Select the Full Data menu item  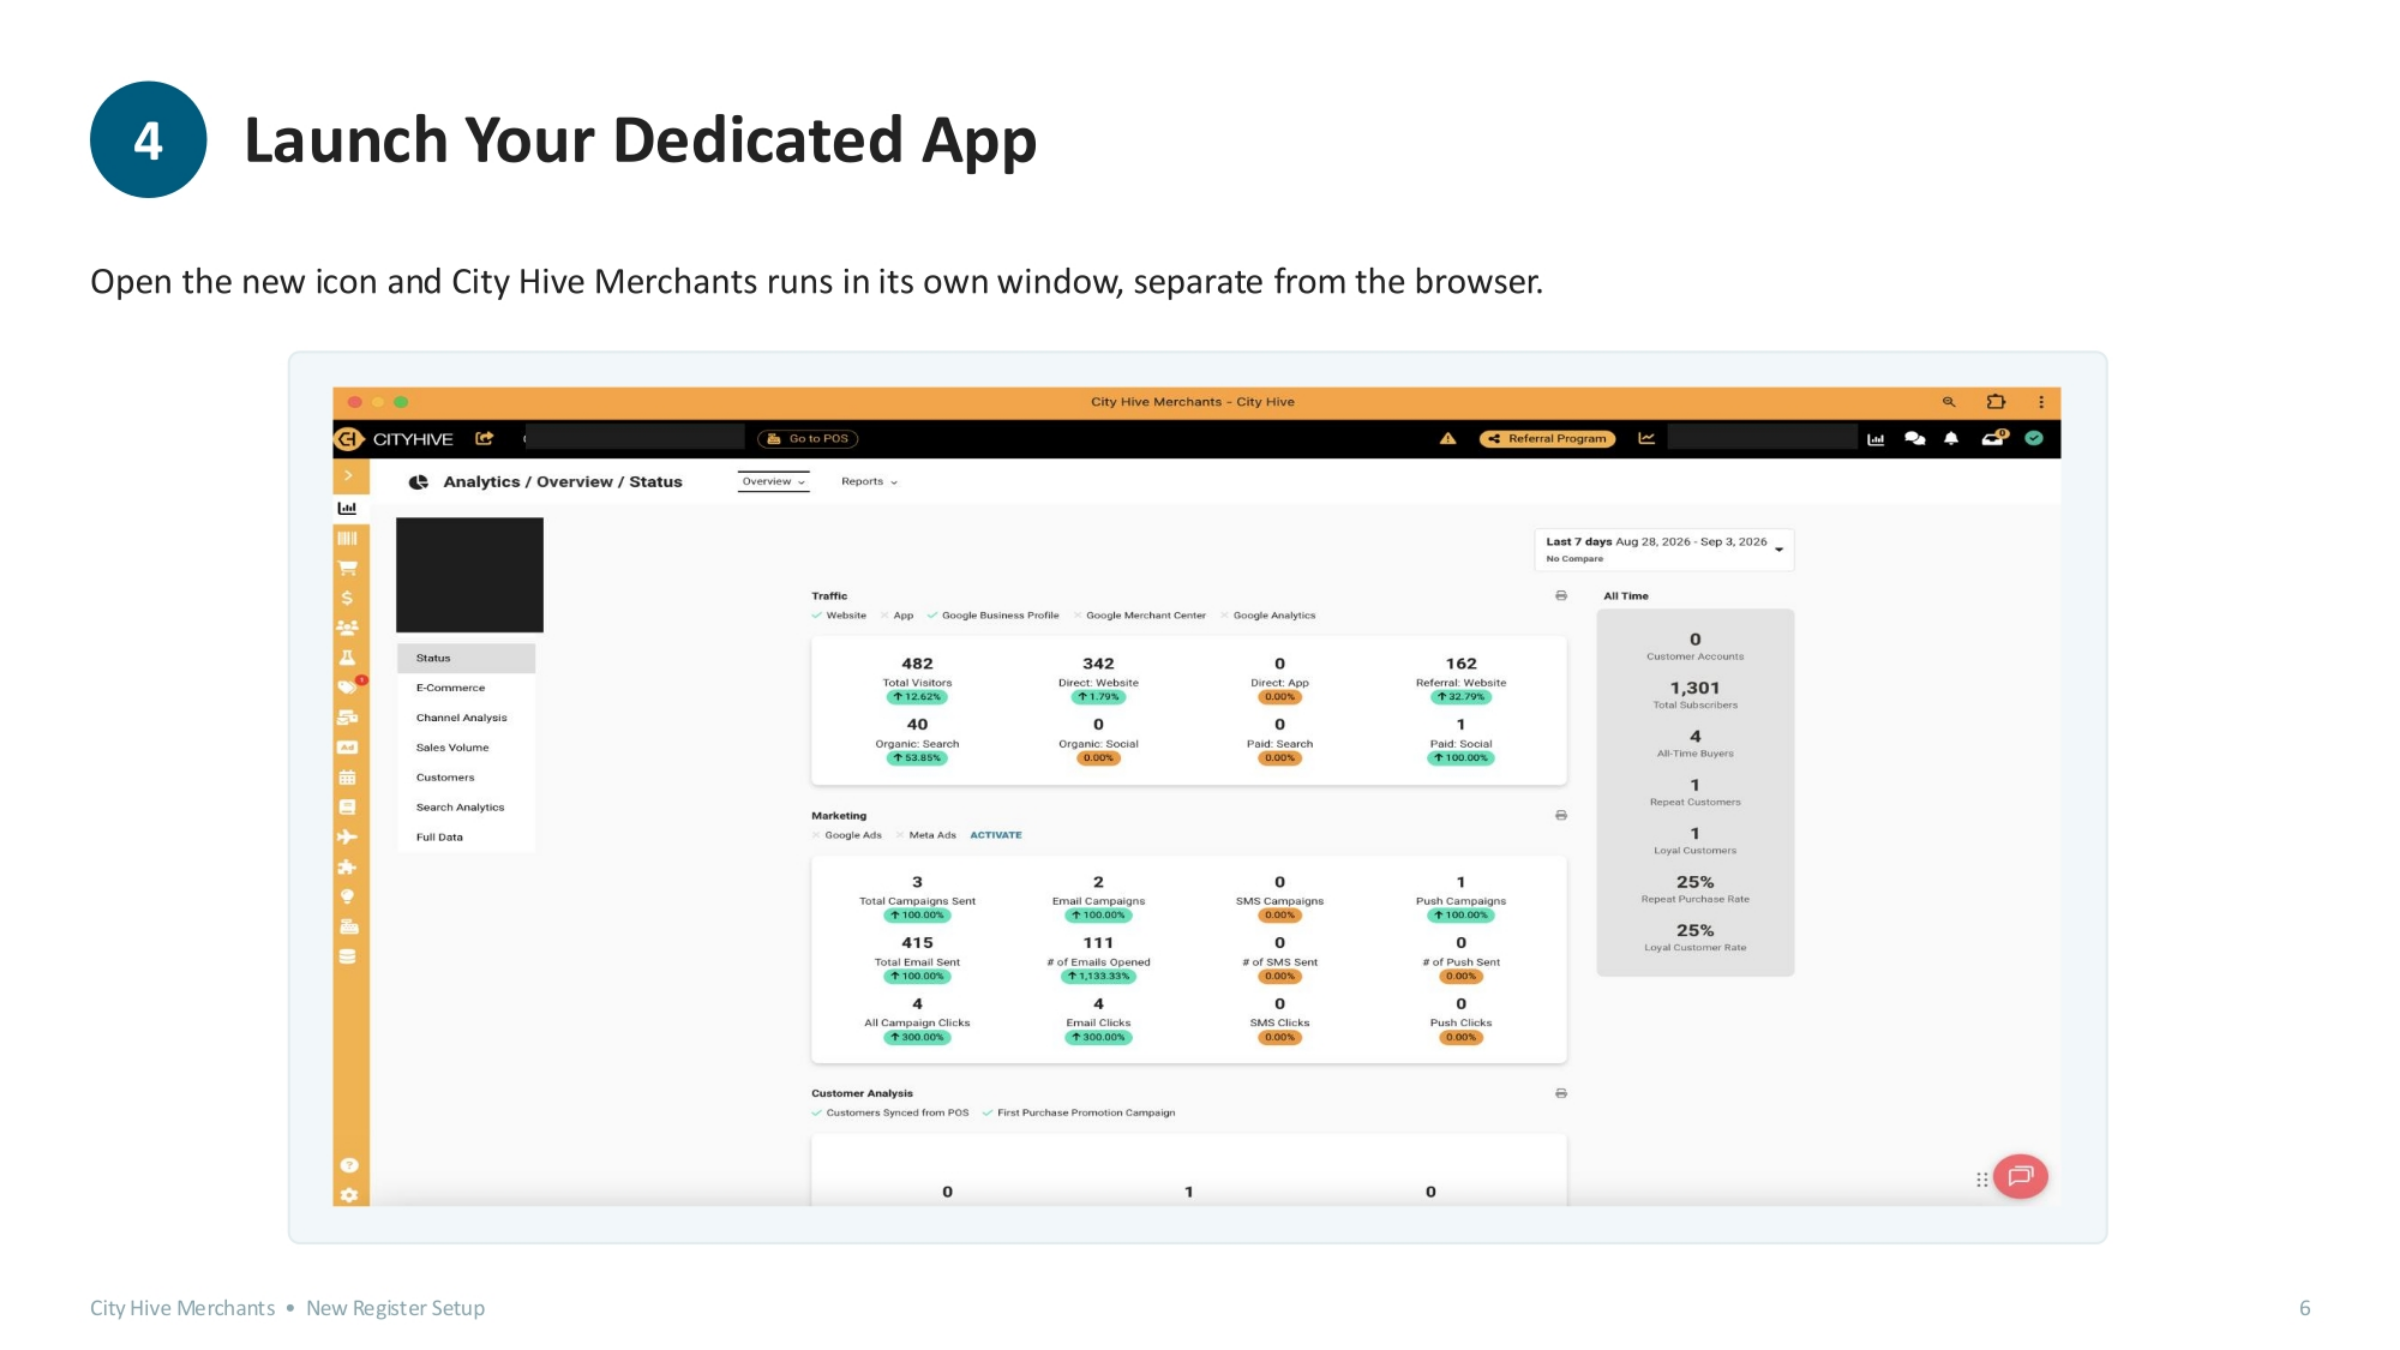(x=466, y=838)
